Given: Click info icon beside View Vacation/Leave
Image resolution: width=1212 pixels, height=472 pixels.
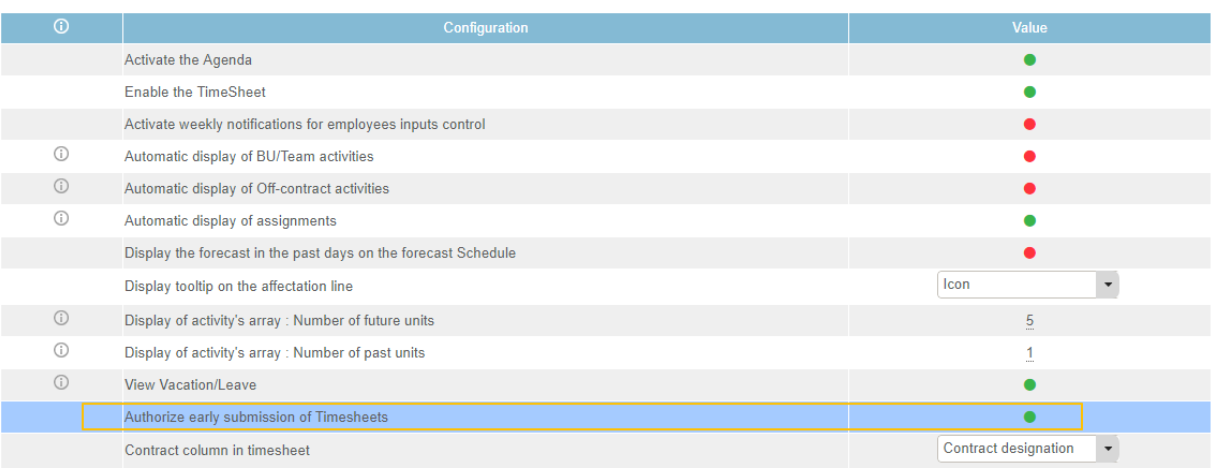Looking at the screenshot, I should click(61, 383).
